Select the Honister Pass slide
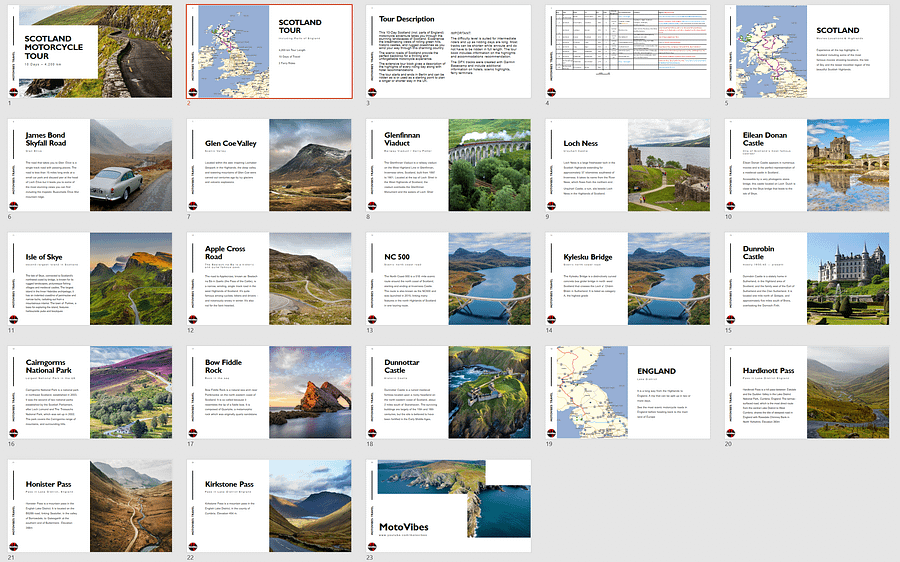900x562 pixels. pos(90,506)
